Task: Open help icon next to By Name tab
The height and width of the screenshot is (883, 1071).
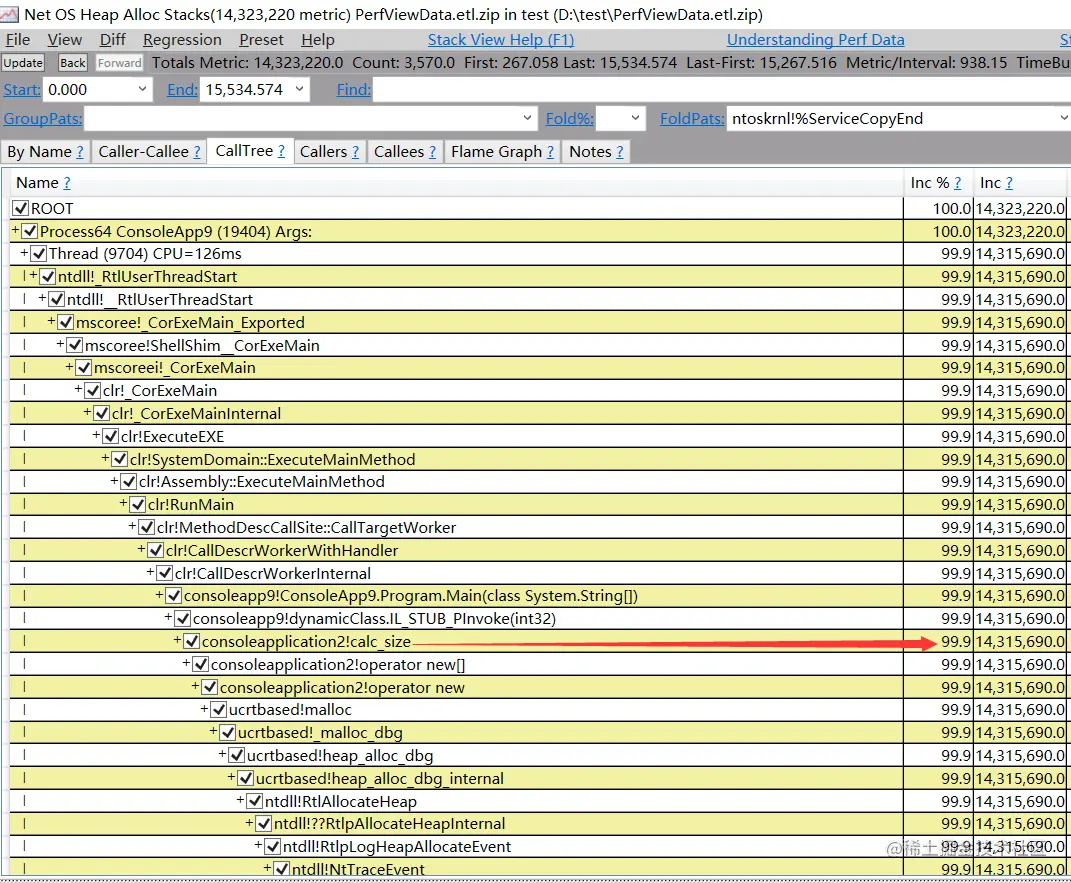Action: click(80, 152)
